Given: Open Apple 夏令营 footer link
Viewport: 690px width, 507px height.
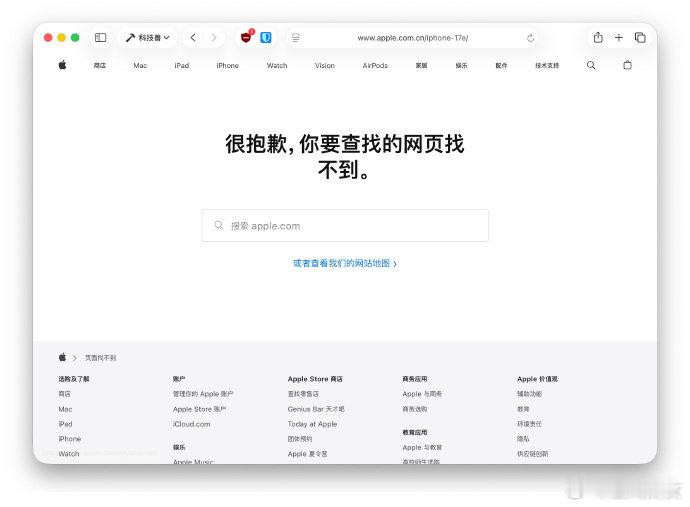Looking at the screenshot, I should (x=307, y=454).
